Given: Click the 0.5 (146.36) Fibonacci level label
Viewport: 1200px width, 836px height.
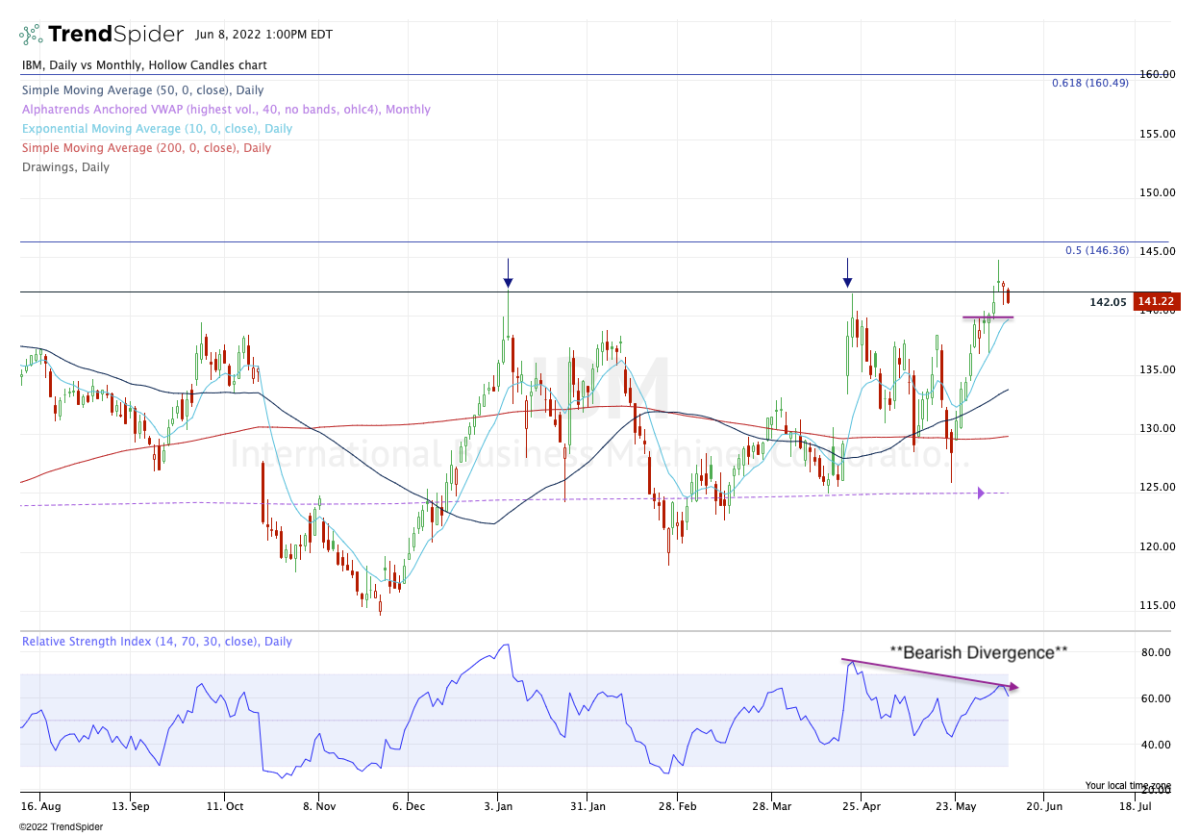Looking at the screenshot, I should 1096,251.
